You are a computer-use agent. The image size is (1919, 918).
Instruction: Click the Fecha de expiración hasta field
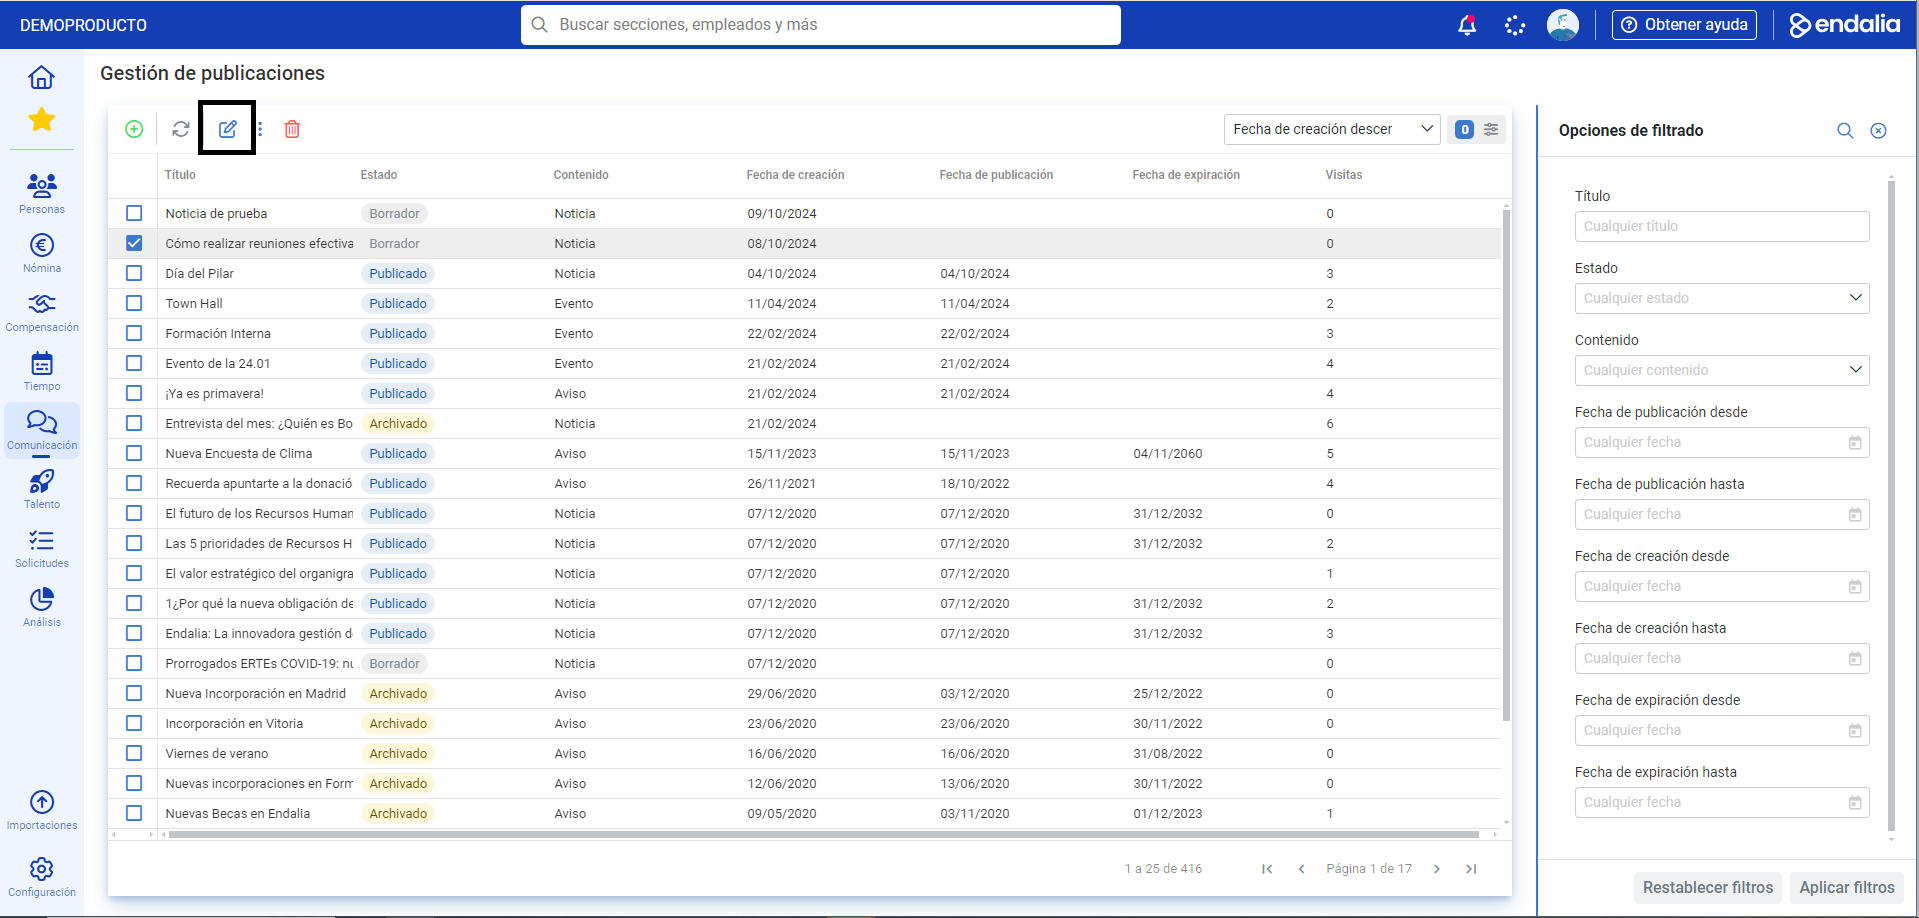pos(1722,802)
